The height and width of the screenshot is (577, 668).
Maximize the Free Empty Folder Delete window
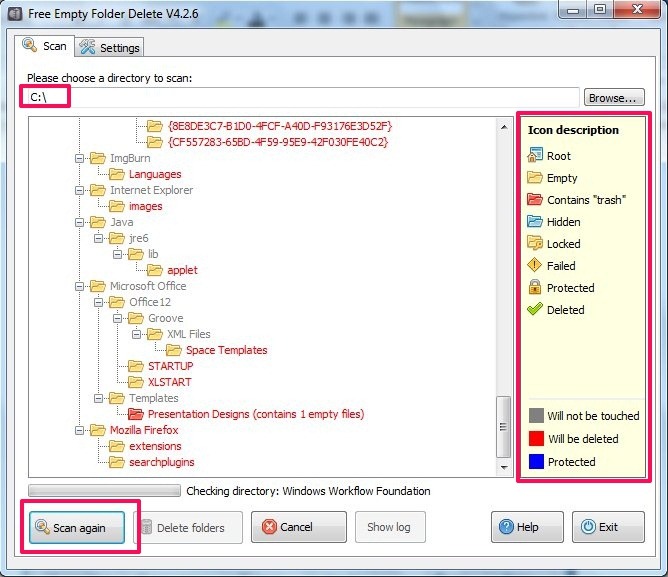pos(600,9)
